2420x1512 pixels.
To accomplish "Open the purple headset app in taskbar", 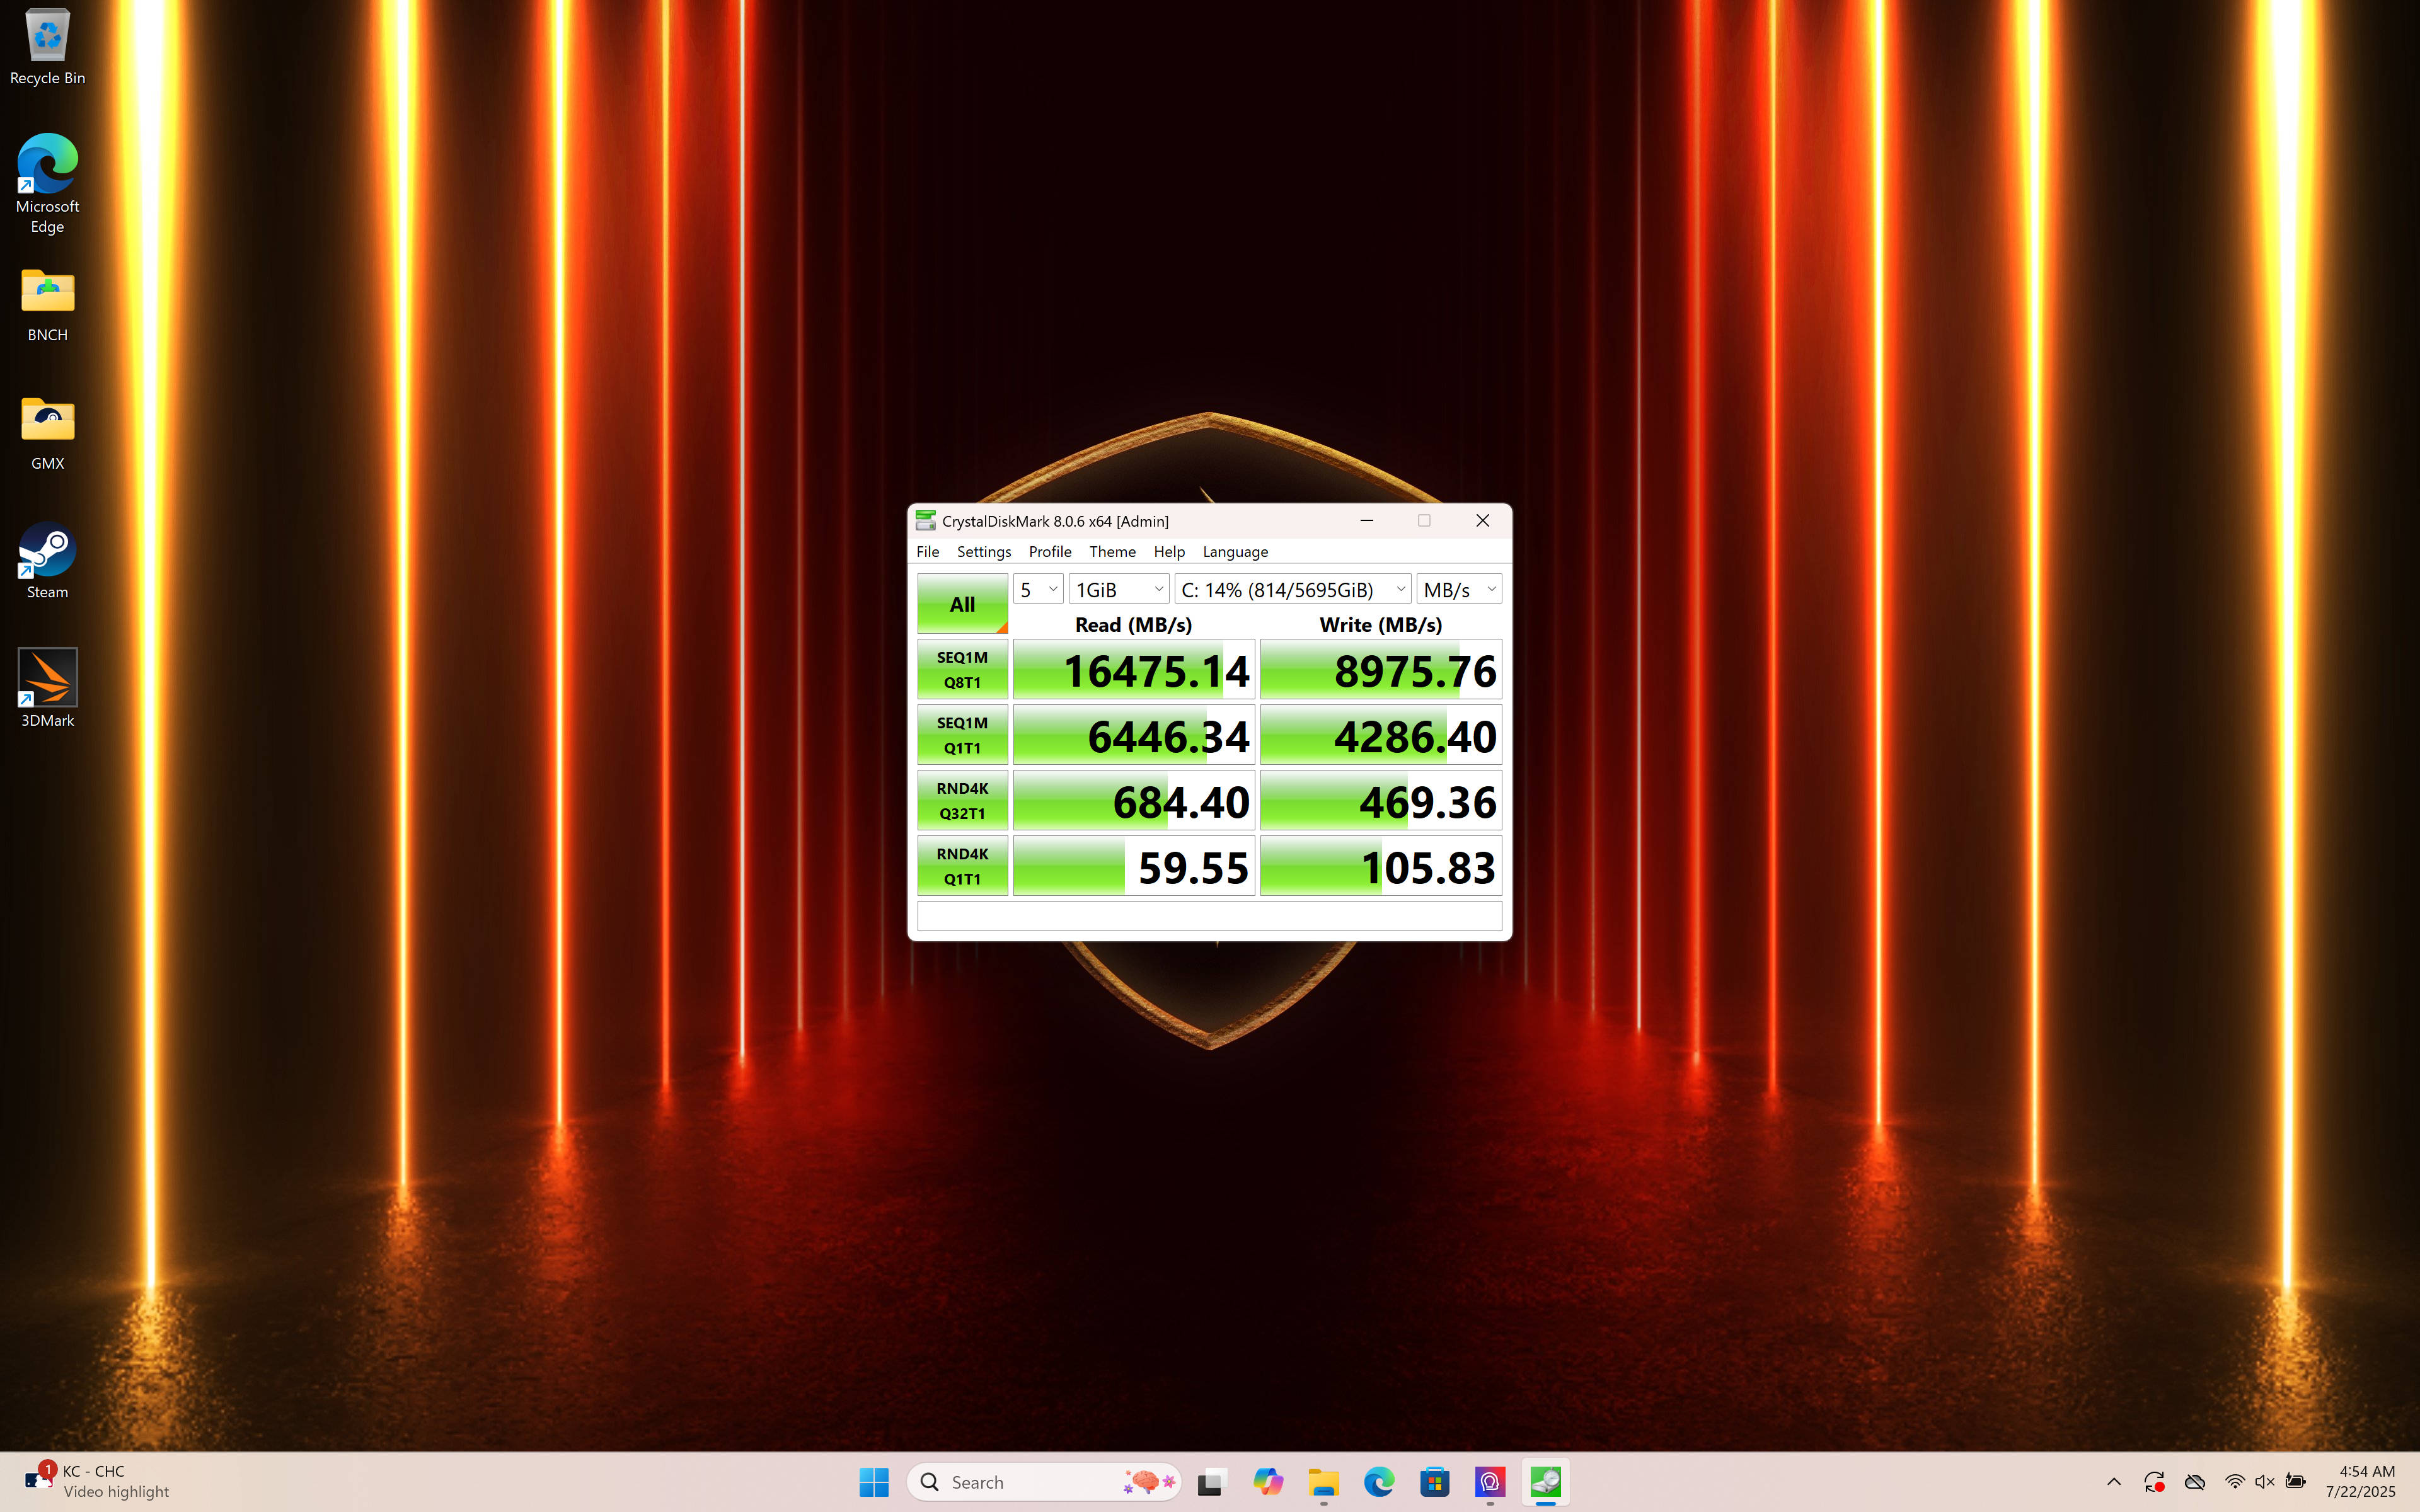I will [x=1490, y=1482].
